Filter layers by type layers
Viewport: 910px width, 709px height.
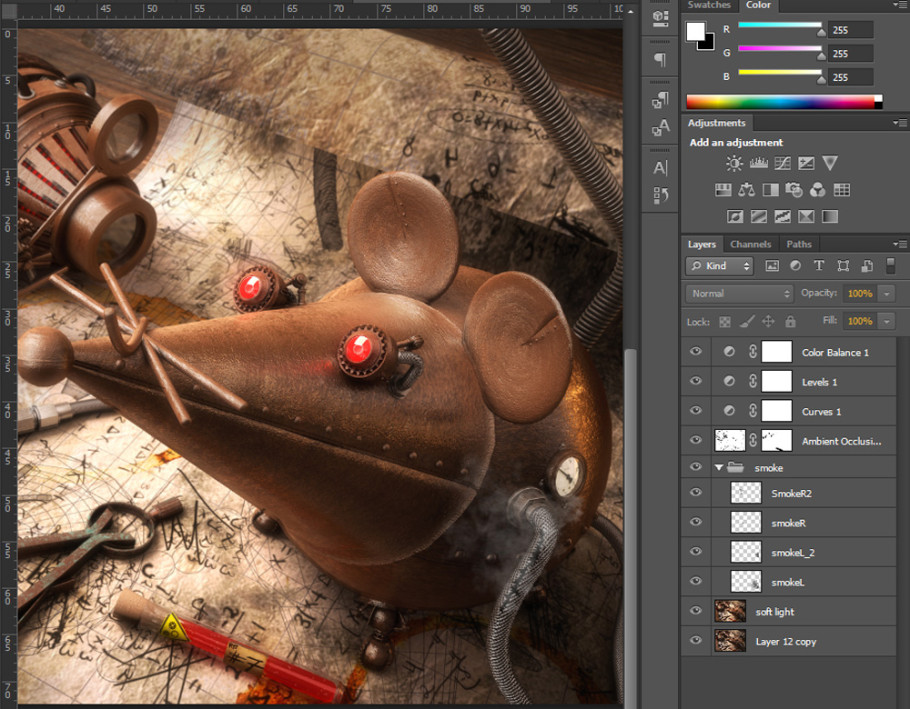pos(819,266)
